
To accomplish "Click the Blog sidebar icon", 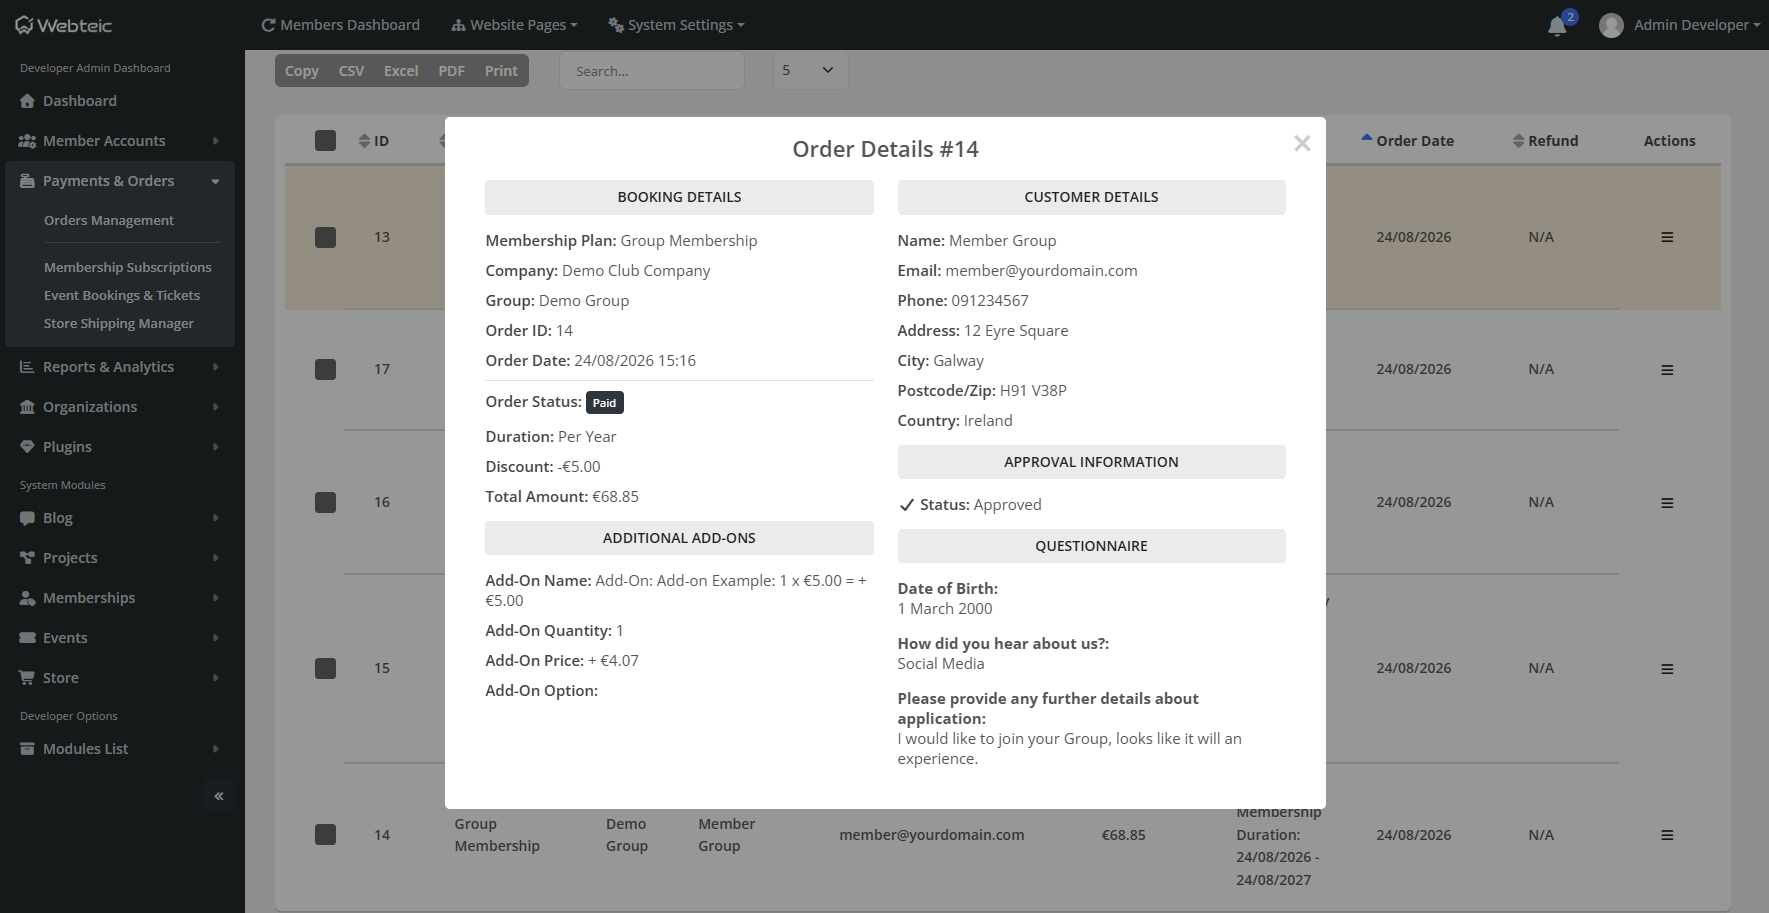I will pyautogui.click(x=28, y=518).
